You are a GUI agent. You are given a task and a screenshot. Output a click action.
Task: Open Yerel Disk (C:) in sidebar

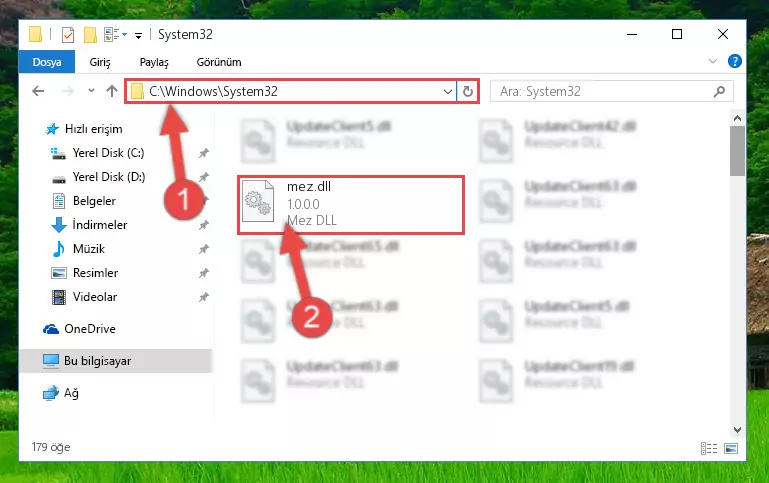108,153
